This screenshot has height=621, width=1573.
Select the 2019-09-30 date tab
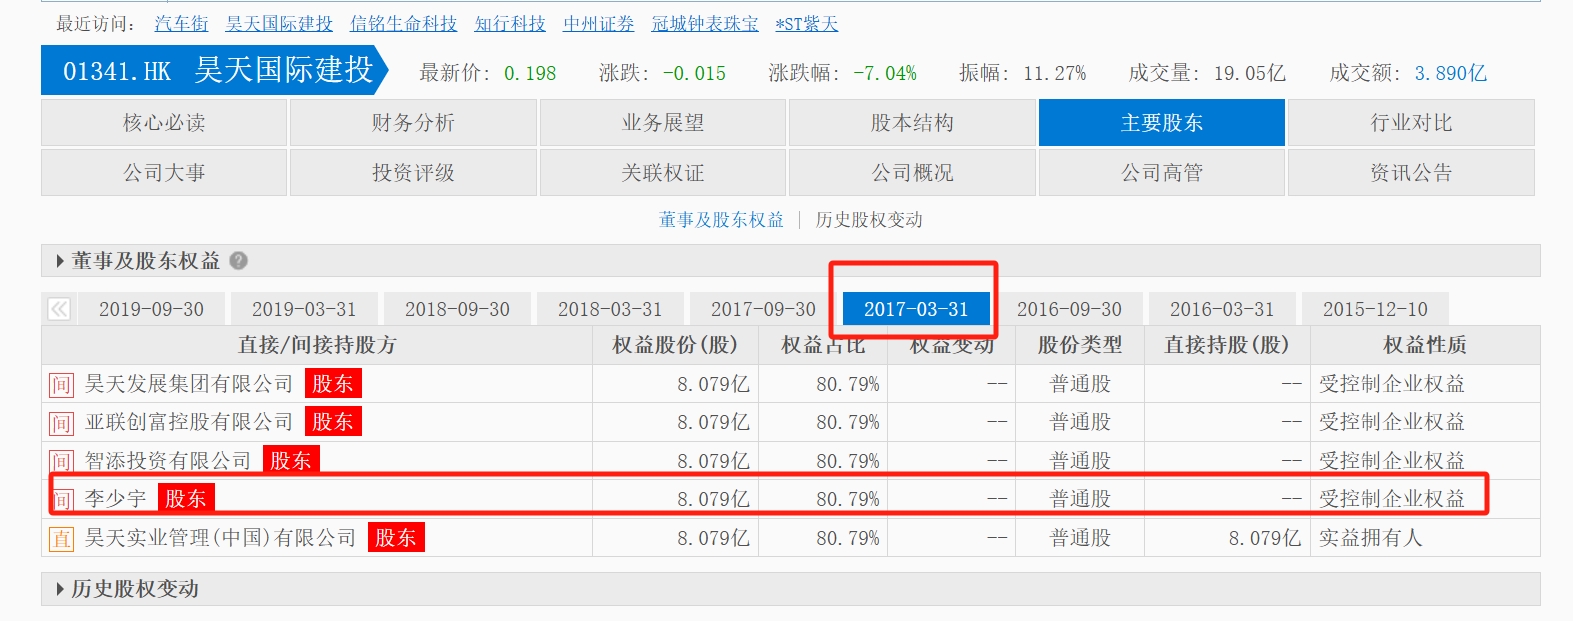(151, 309)
